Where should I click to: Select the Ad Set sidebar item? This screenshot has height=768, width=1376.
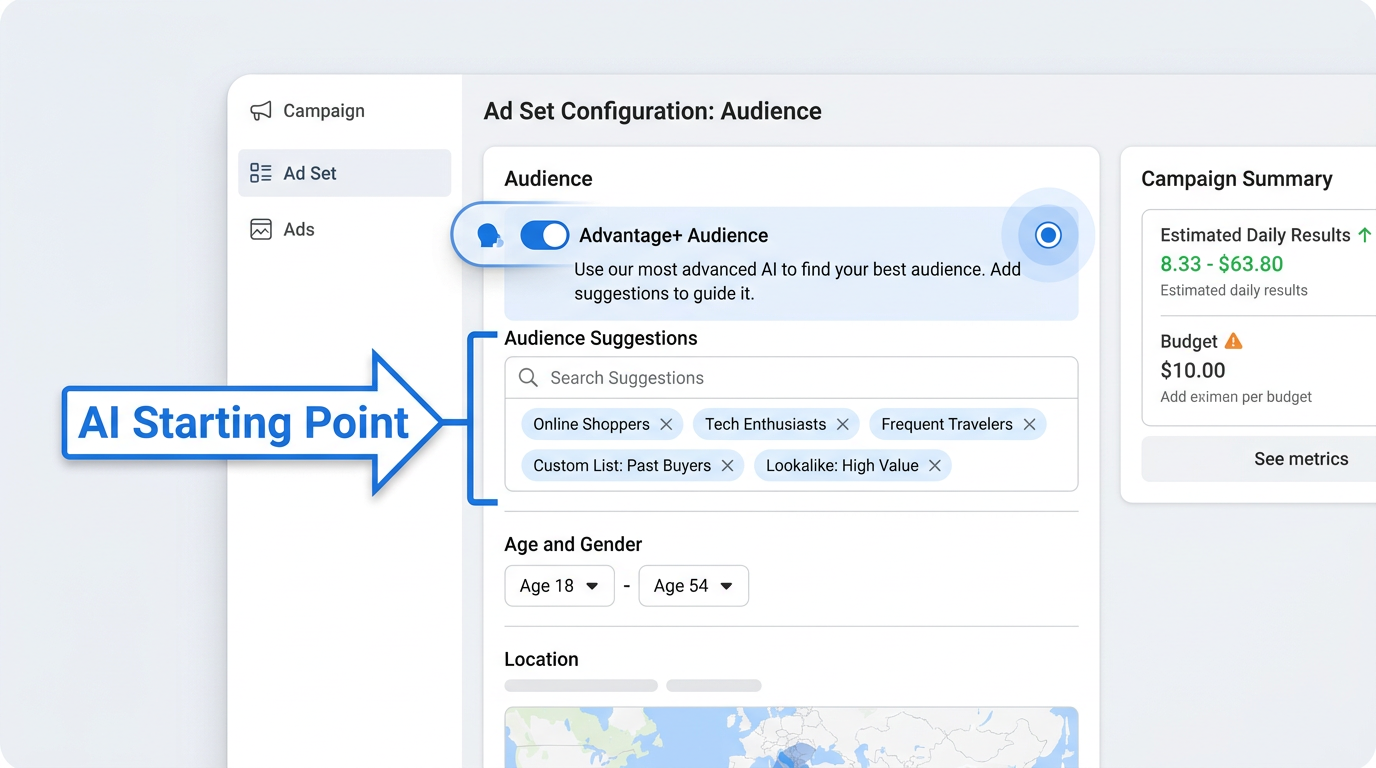[x=344, y=173]
